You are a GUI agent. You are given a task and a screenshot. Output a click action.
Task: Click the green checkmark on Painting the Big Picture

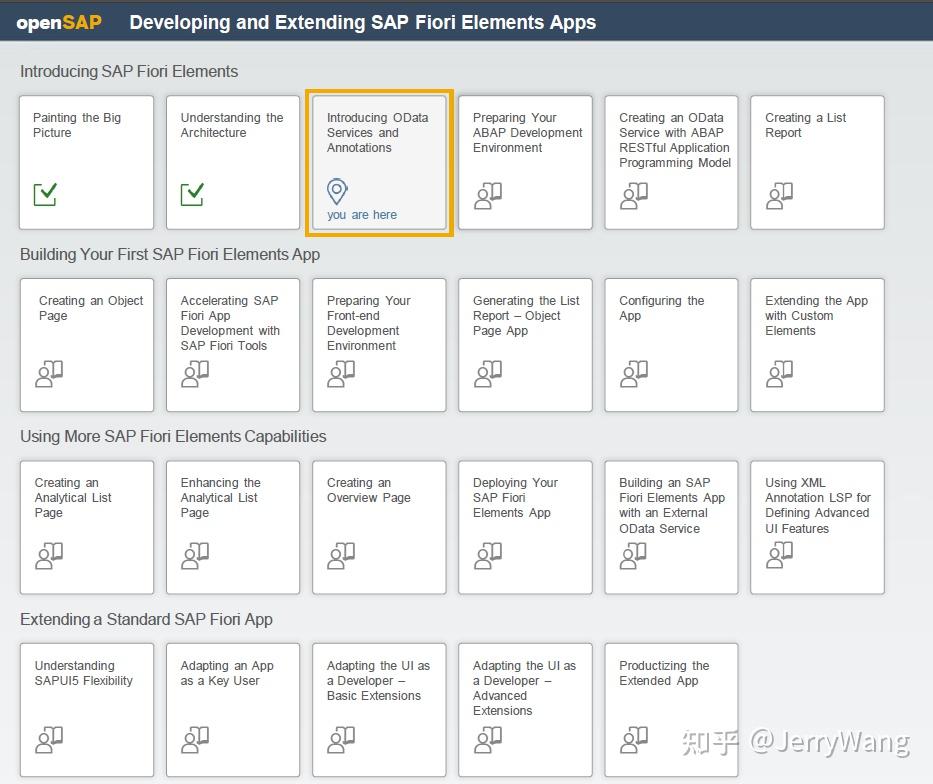pyautogui.click(x=45, y=196)
